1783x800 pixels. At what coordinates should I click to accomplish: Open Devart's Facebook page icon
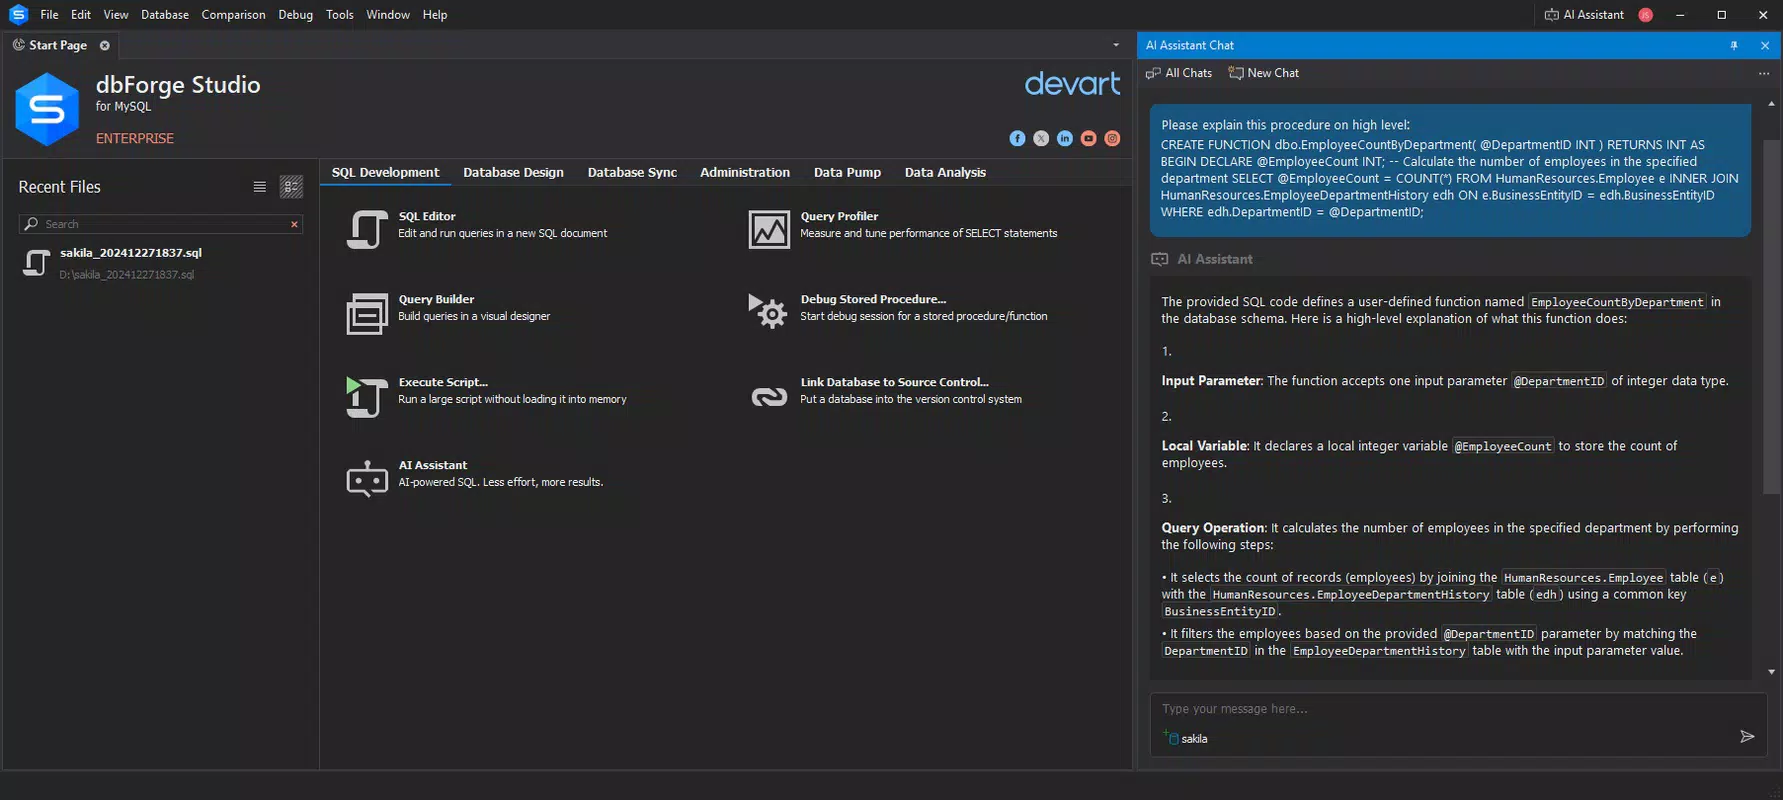click(x=1017, y=139)
